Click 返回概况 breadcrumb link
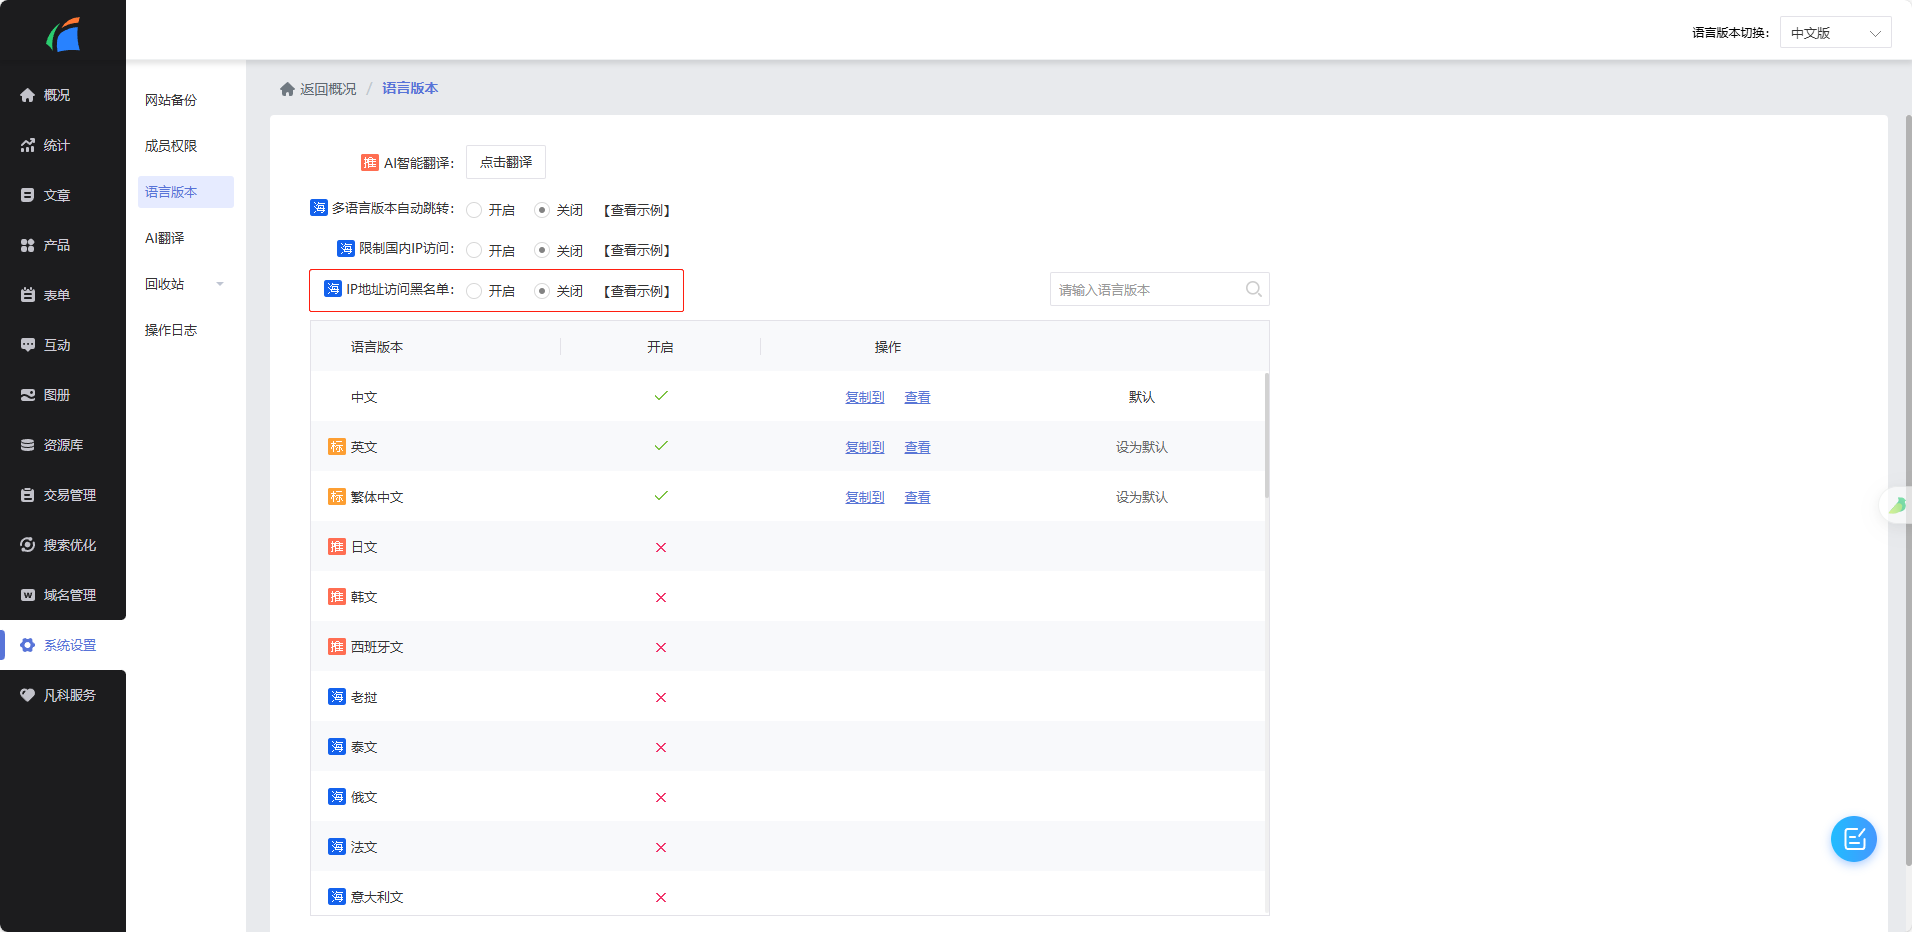Viewport: 1912px width, 932px height. click(x=328, y=89)
